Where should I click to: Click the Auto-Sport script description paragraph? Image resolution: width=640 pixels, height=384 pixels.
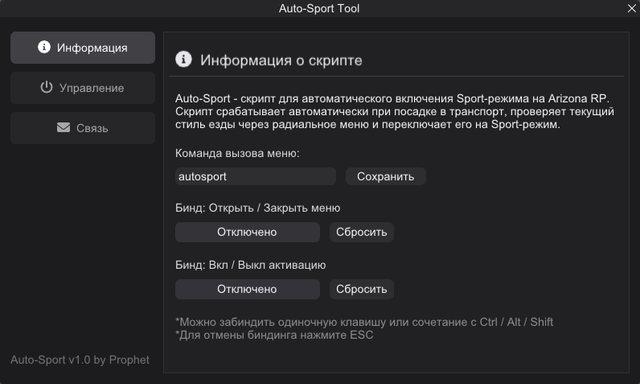[395, 111]
